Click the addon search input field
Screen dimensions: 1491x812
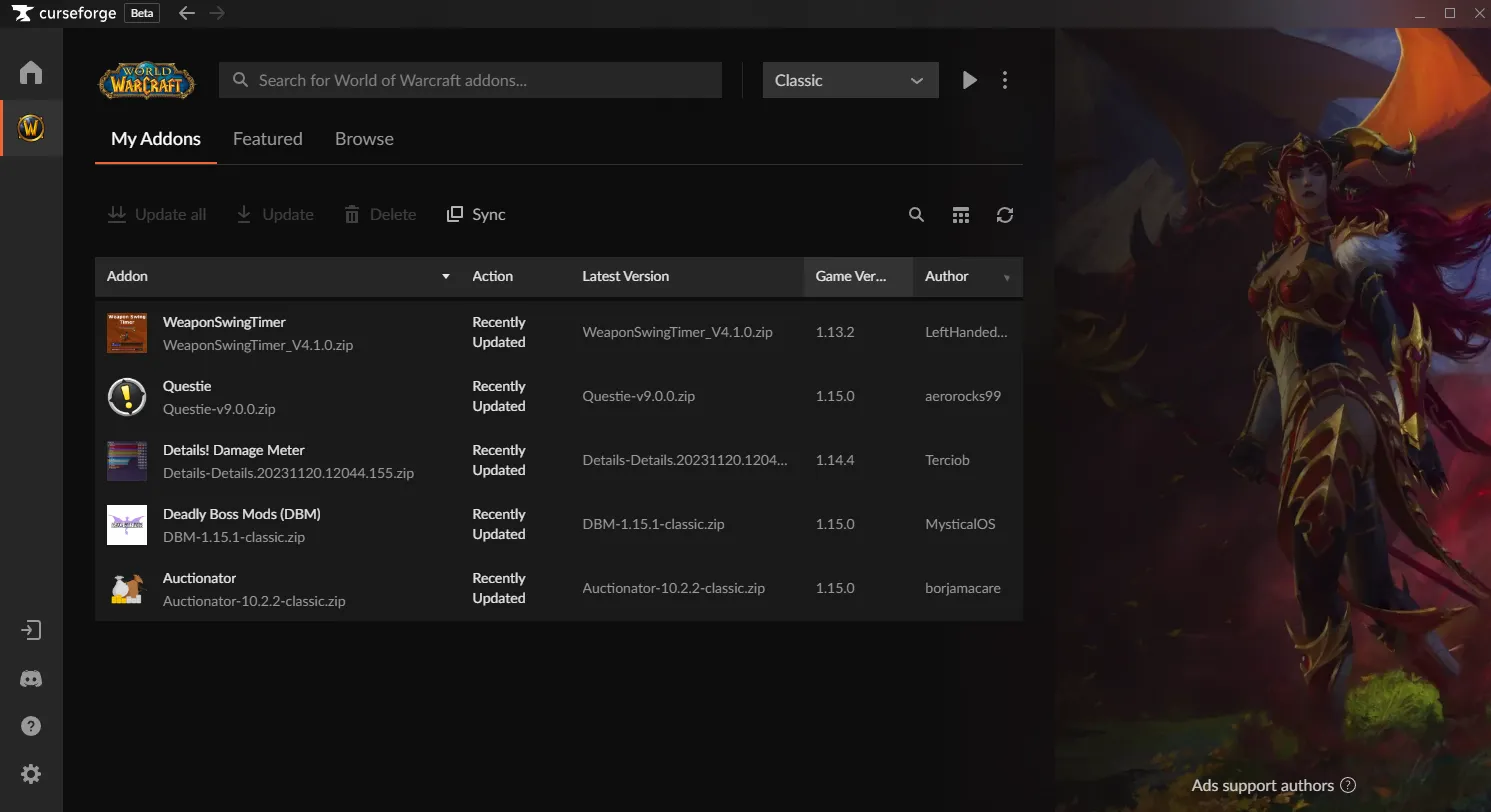point(470,80)
